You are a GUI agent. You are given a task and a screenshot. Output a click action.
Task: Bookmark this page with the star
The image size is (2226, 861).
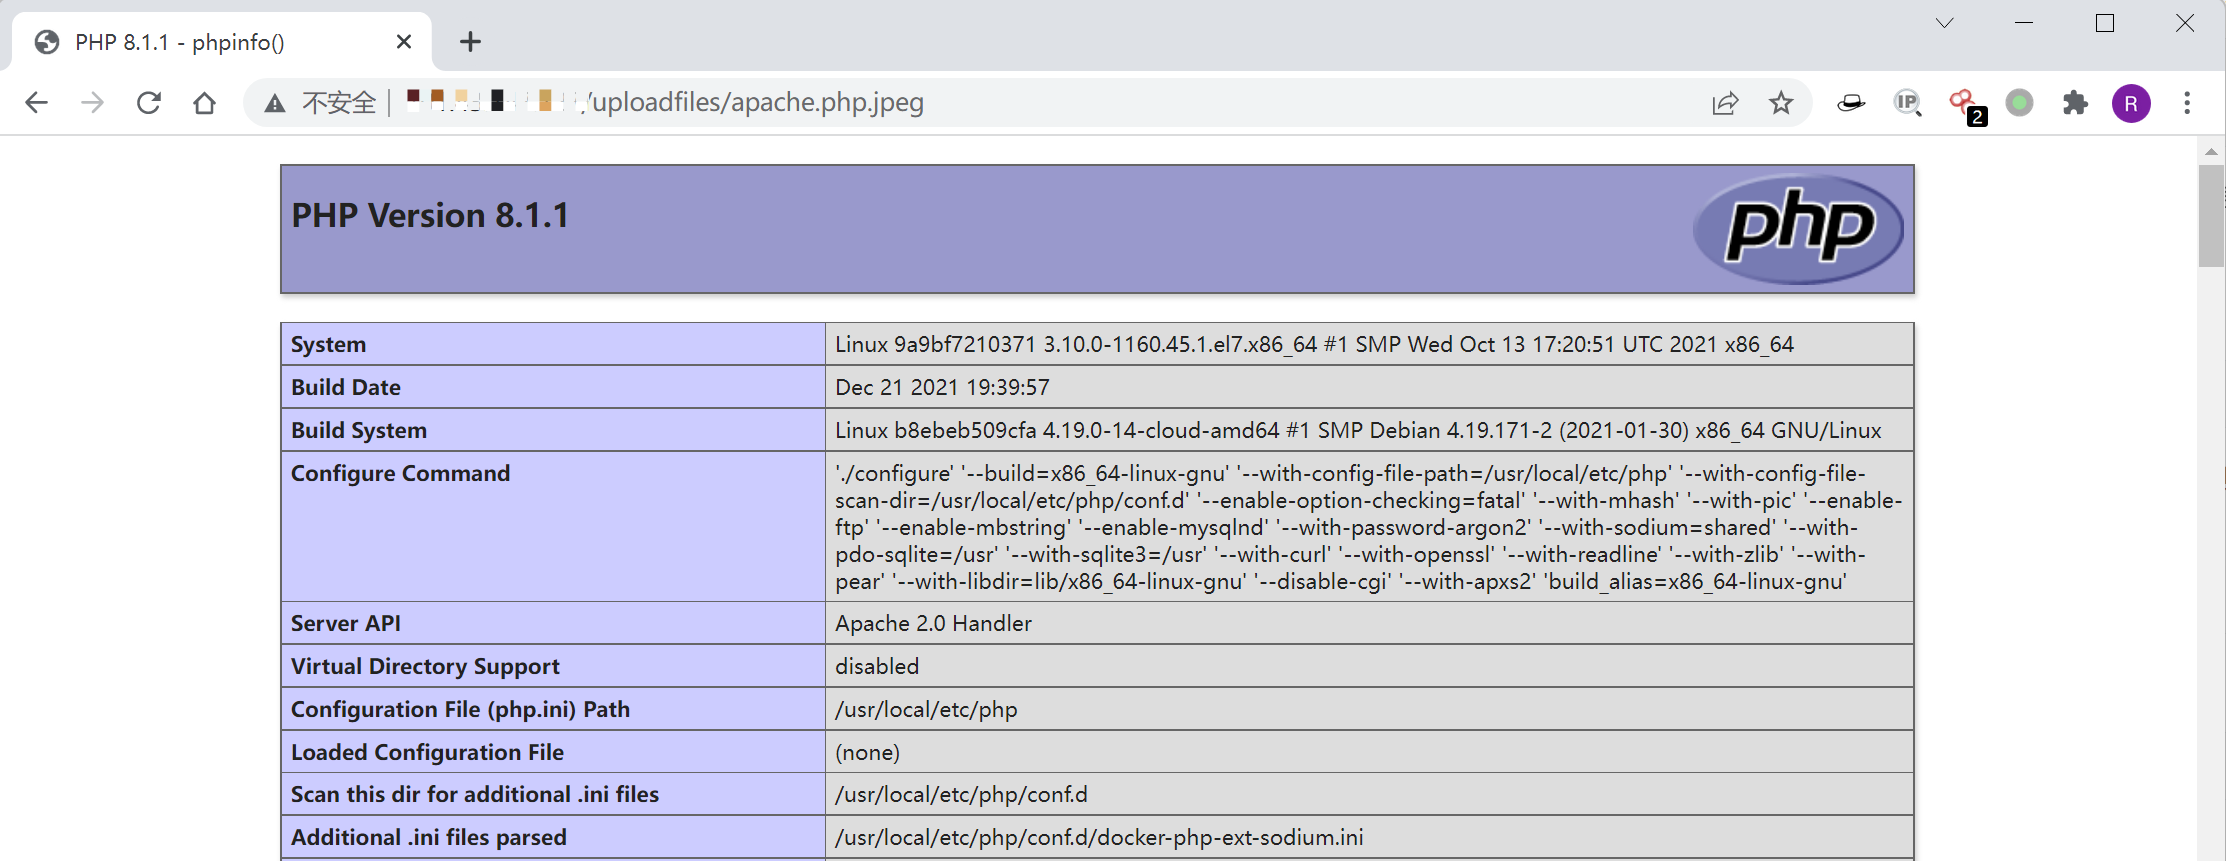point(1781,103)
